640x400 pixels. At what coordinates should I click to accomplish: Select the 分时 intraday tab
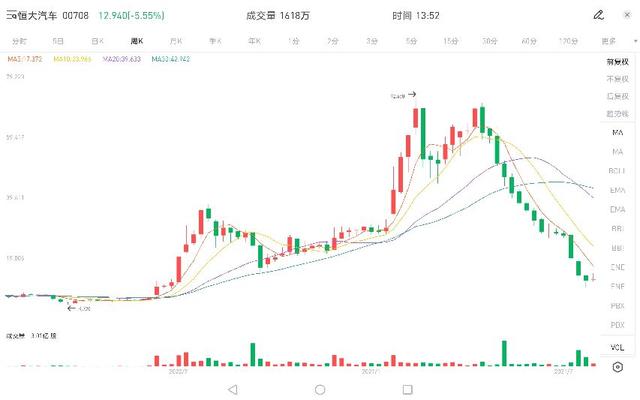tap(19, 41)
